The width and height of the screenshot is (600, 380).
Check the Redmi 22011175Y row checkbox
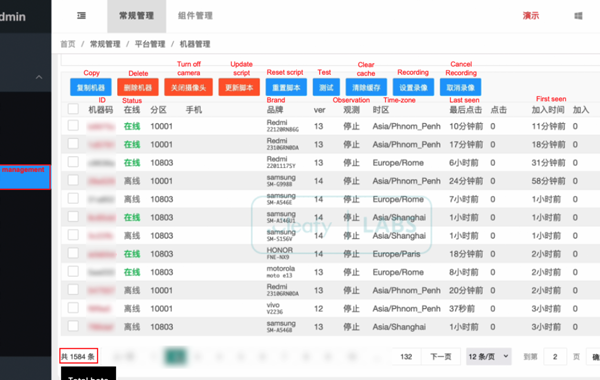(73, 162)
